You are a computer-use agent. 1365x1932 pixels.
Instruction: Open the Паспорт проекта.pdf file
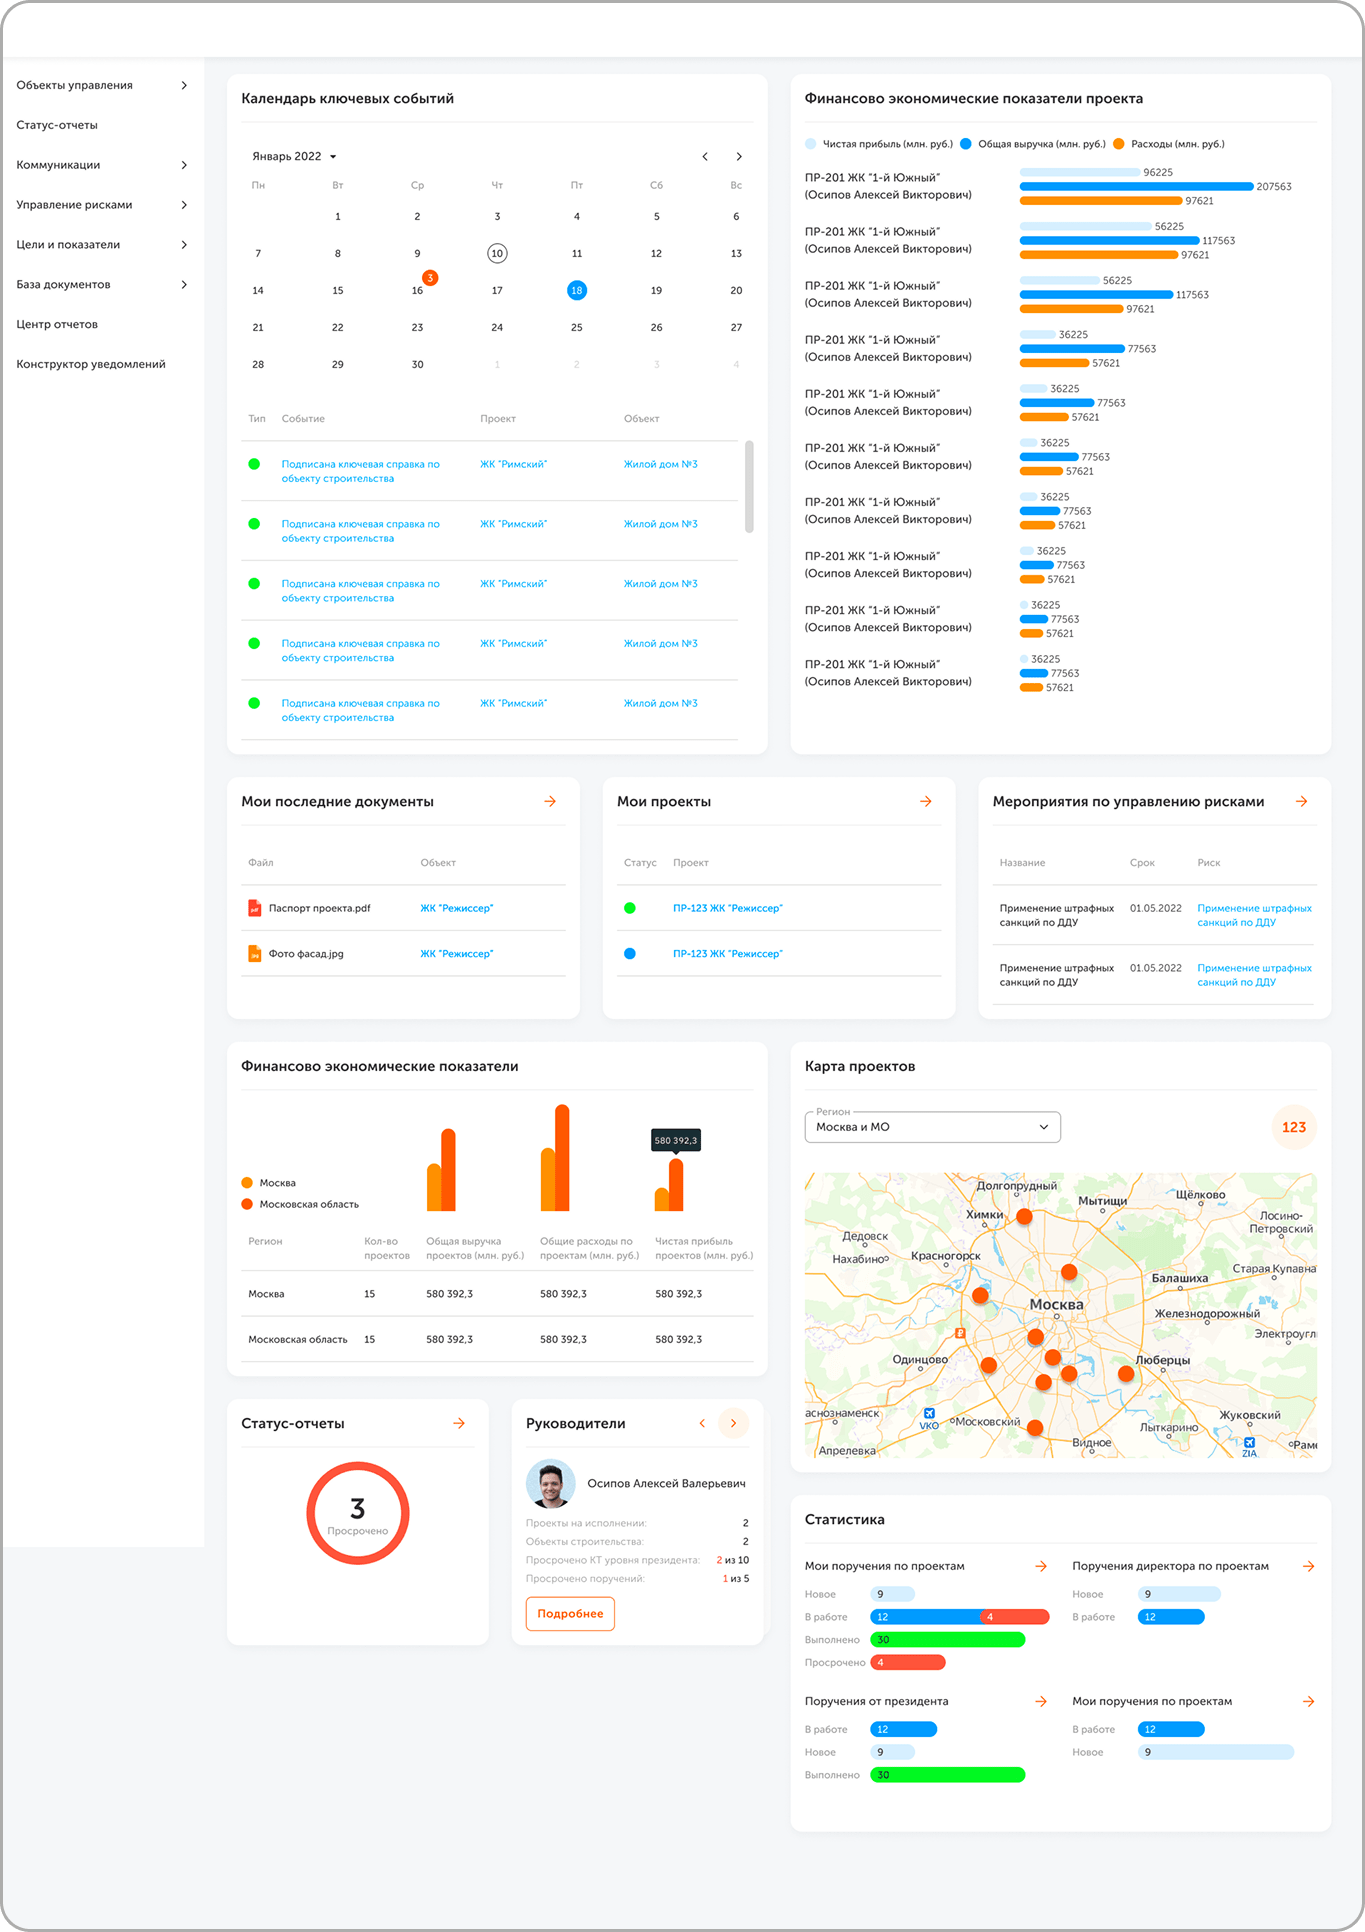(319, 909)
